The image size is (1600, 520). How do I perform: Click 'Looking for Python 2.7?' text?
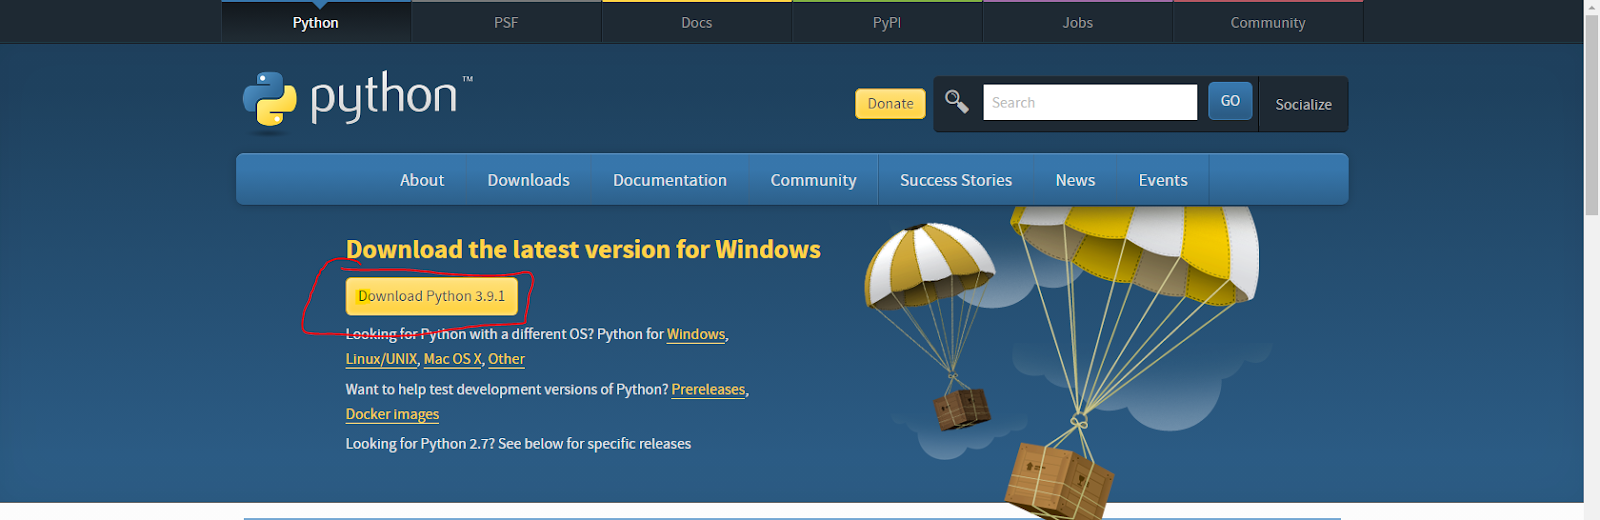(x=420, y=444)
